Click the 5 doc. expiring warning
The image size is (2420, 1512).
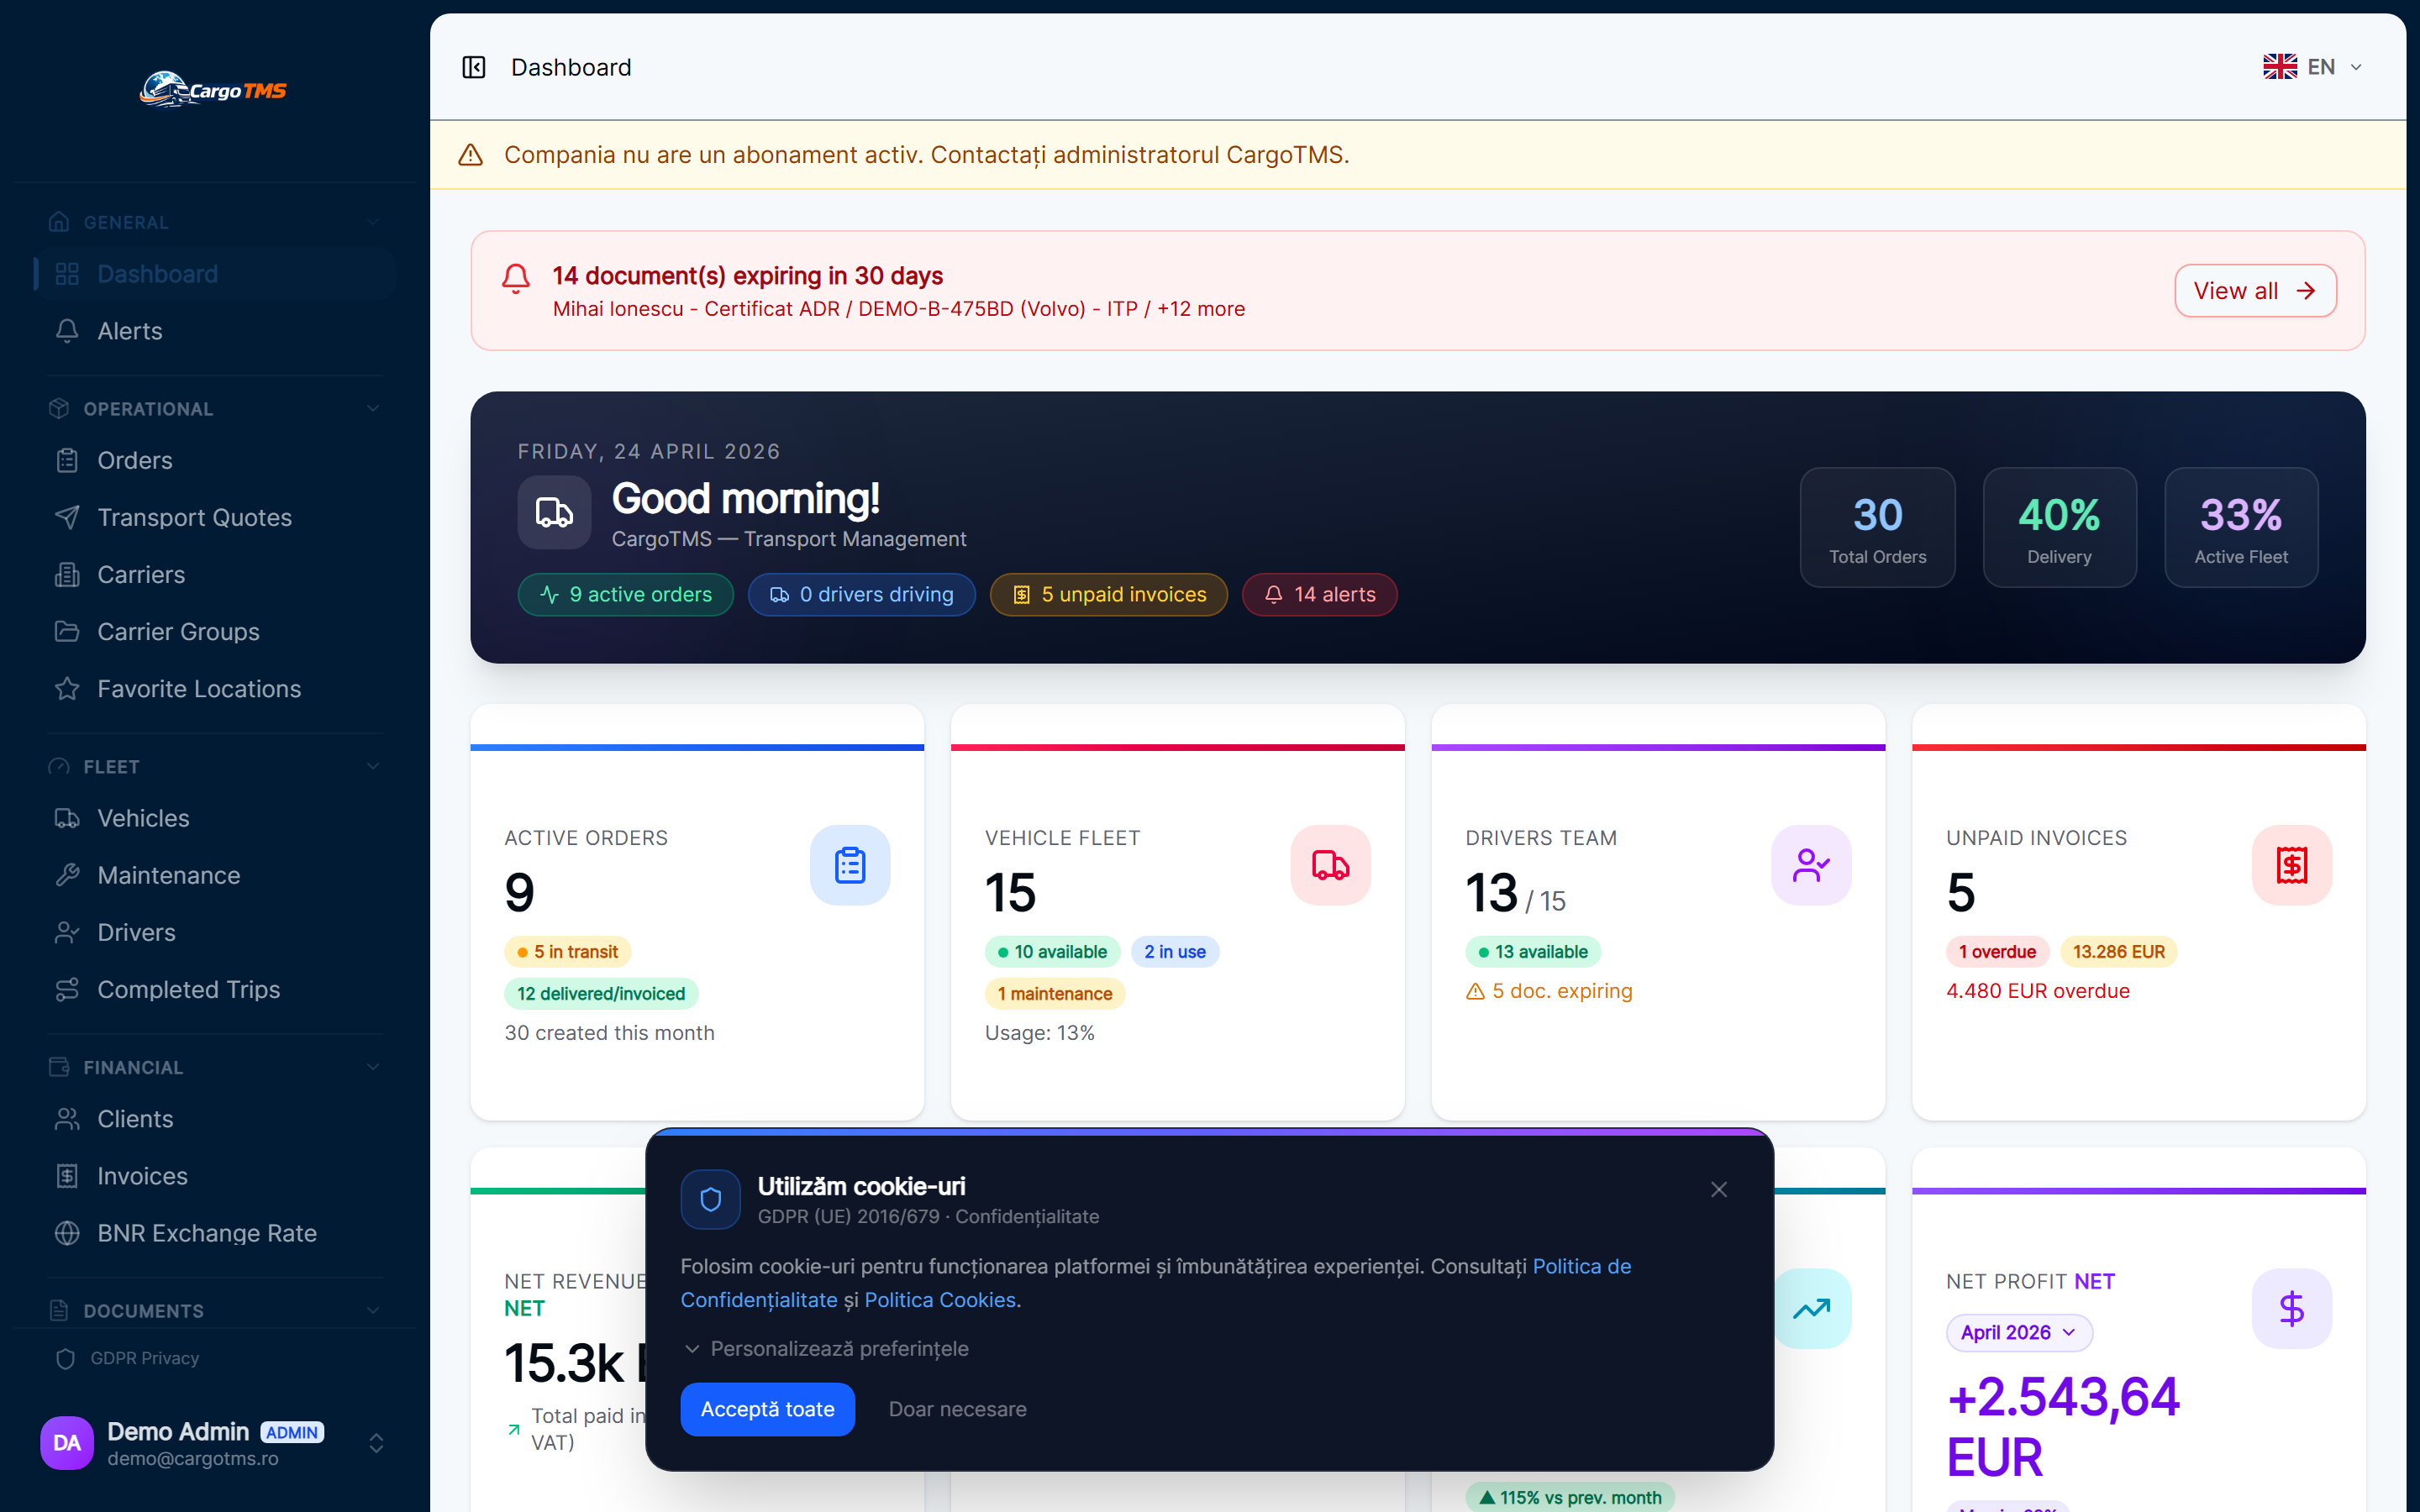click(1549, 991)
